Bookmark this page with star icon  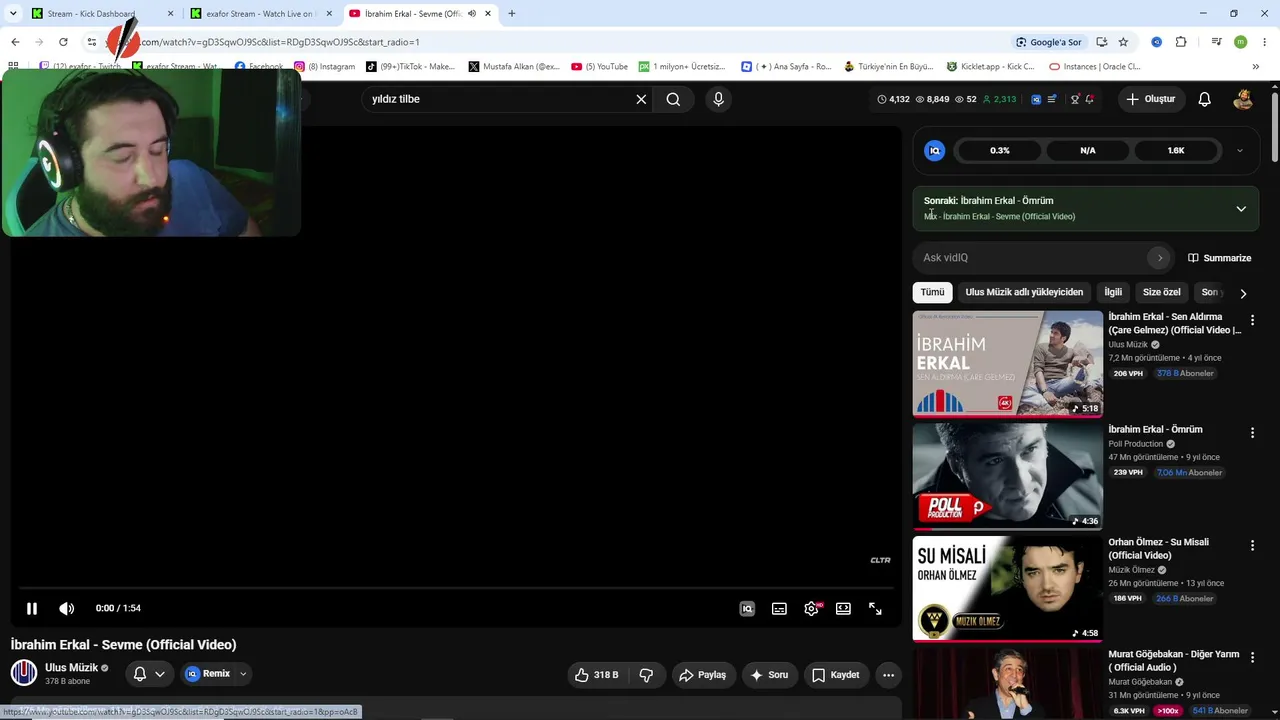coord(1123,42)
